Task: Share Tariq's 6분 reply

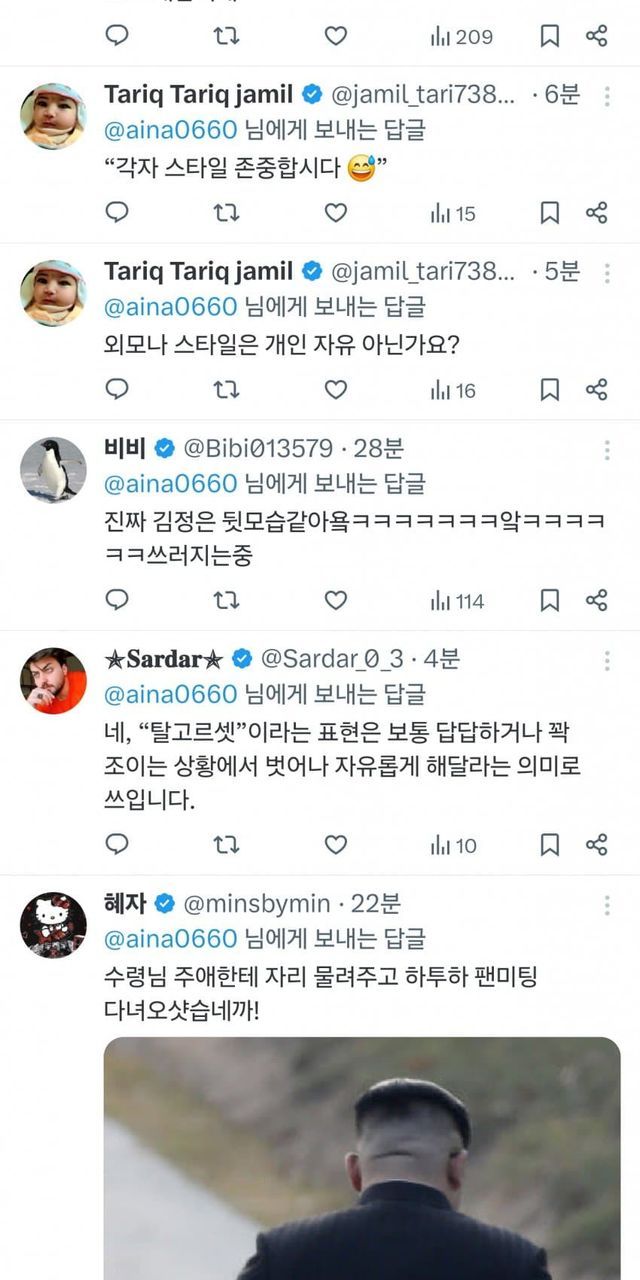Action: coord(597,213)
